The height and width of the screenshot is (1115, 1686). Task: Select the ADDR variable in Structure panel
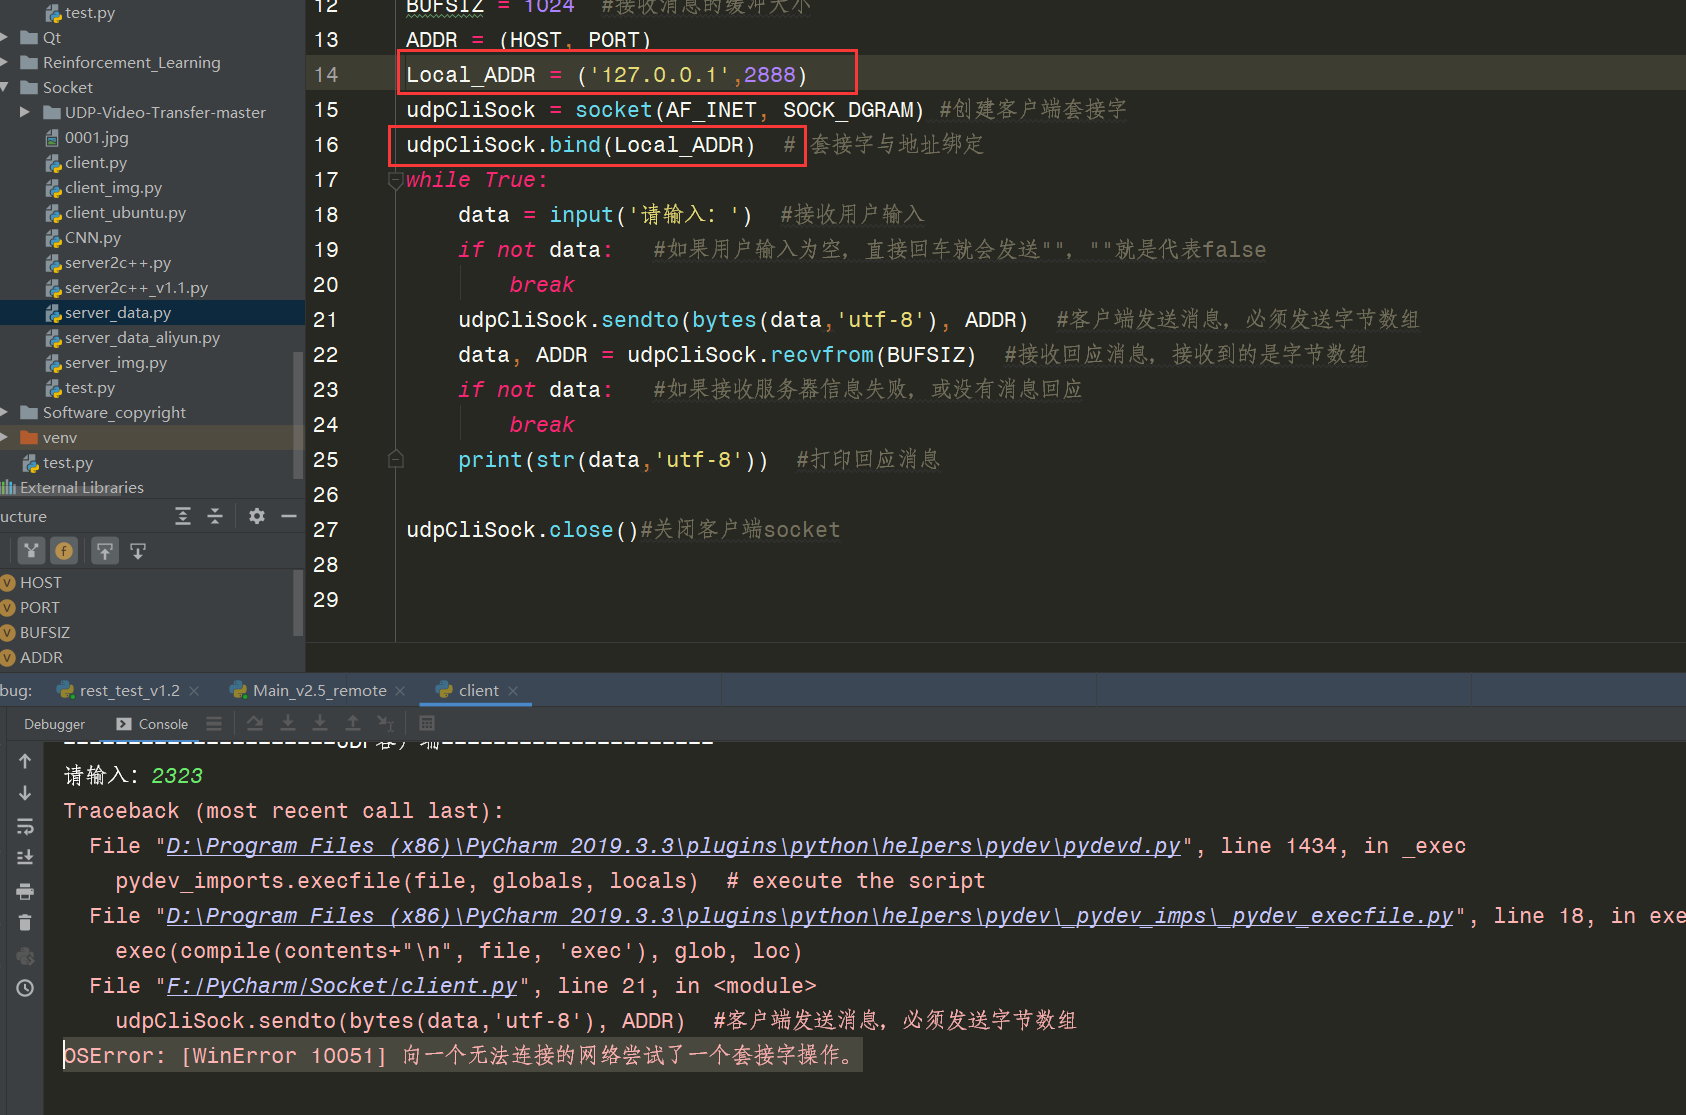point(42,657)
